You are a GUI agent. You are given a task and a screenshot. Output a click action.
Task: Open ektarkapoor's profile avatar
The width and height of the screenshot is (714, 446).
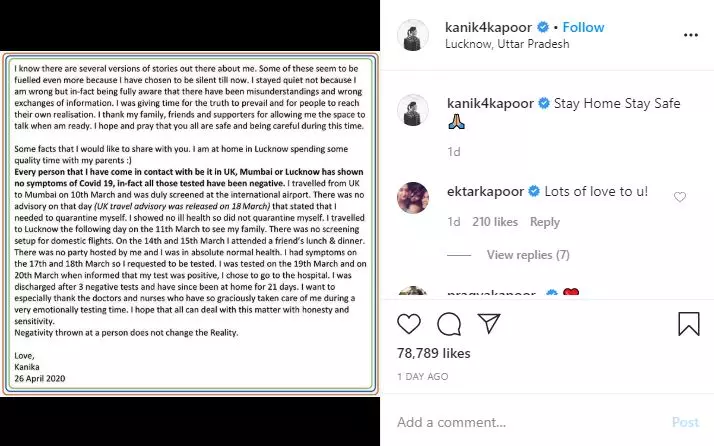click(x=413, y=197)
